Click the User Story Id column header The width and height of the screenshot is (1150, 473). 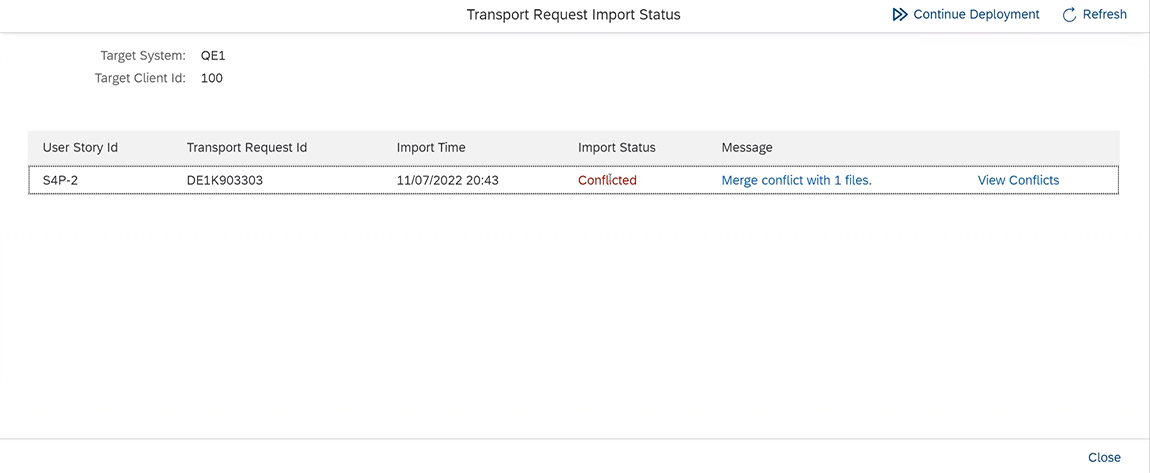[80, 147]
